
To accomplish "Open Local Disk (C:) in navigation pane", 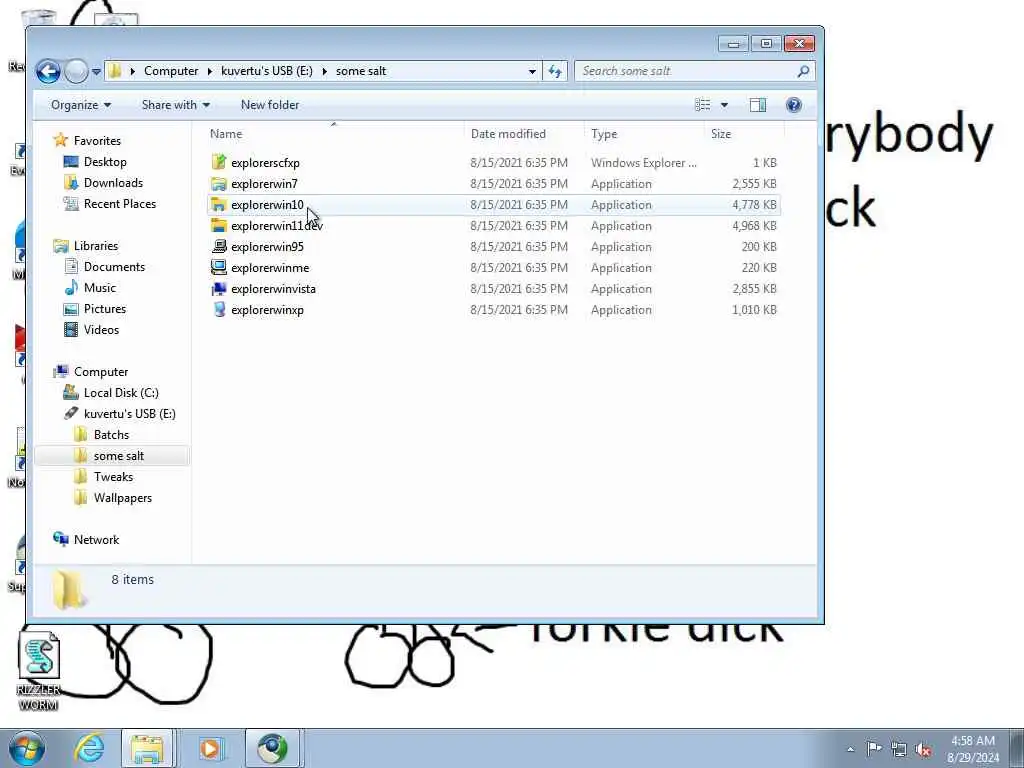I will tap(121, 392).
